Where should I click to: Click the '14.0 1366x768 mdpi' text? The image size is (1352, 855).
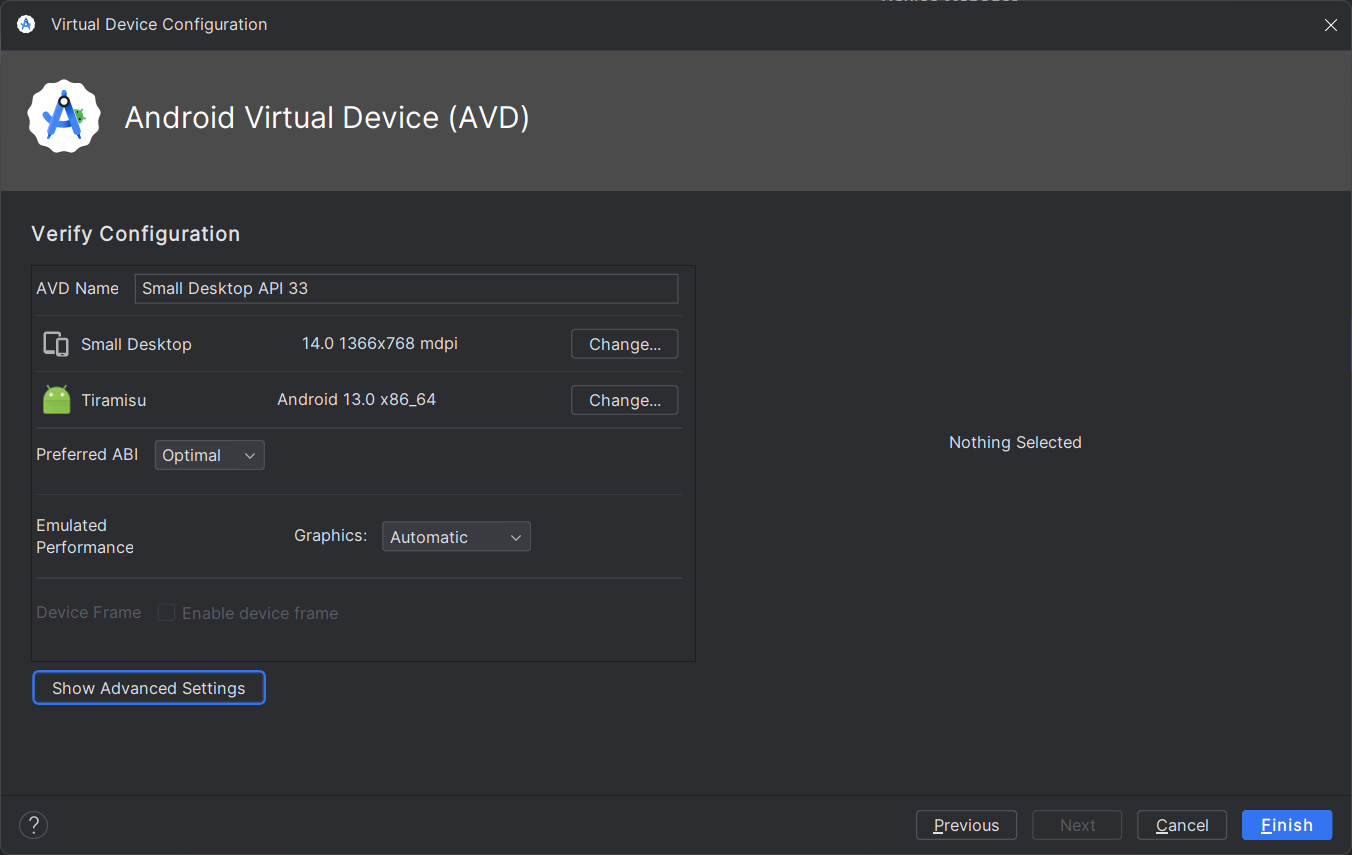[380, 343]
